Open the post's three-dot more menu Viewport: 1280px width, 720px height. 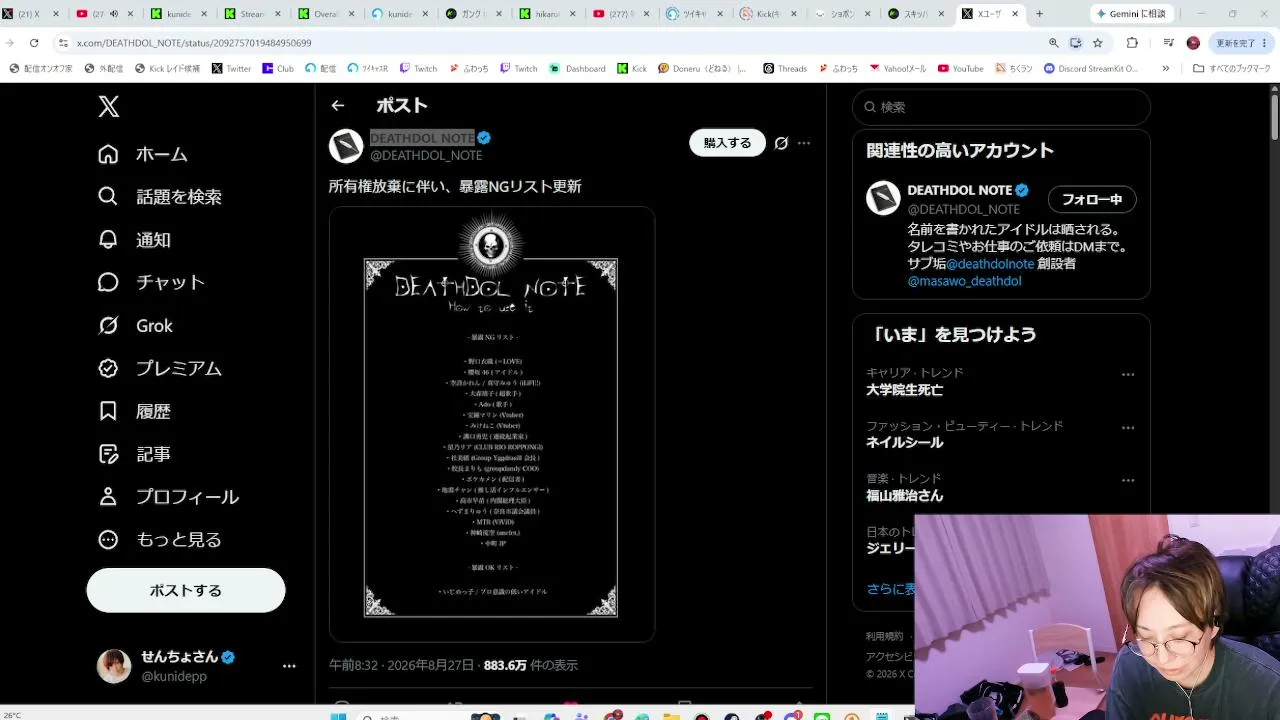coord(804,143)
